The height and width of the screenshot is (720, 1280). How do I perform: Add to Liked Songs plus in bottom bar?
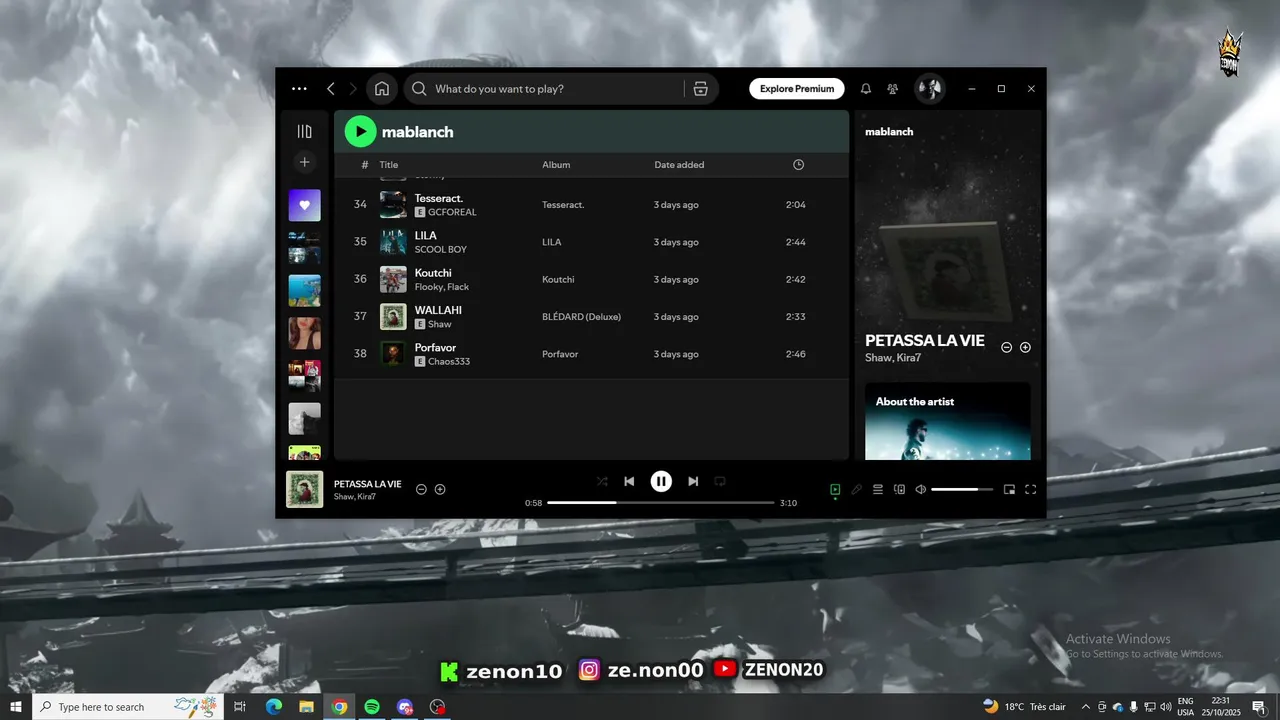point(440,489)
